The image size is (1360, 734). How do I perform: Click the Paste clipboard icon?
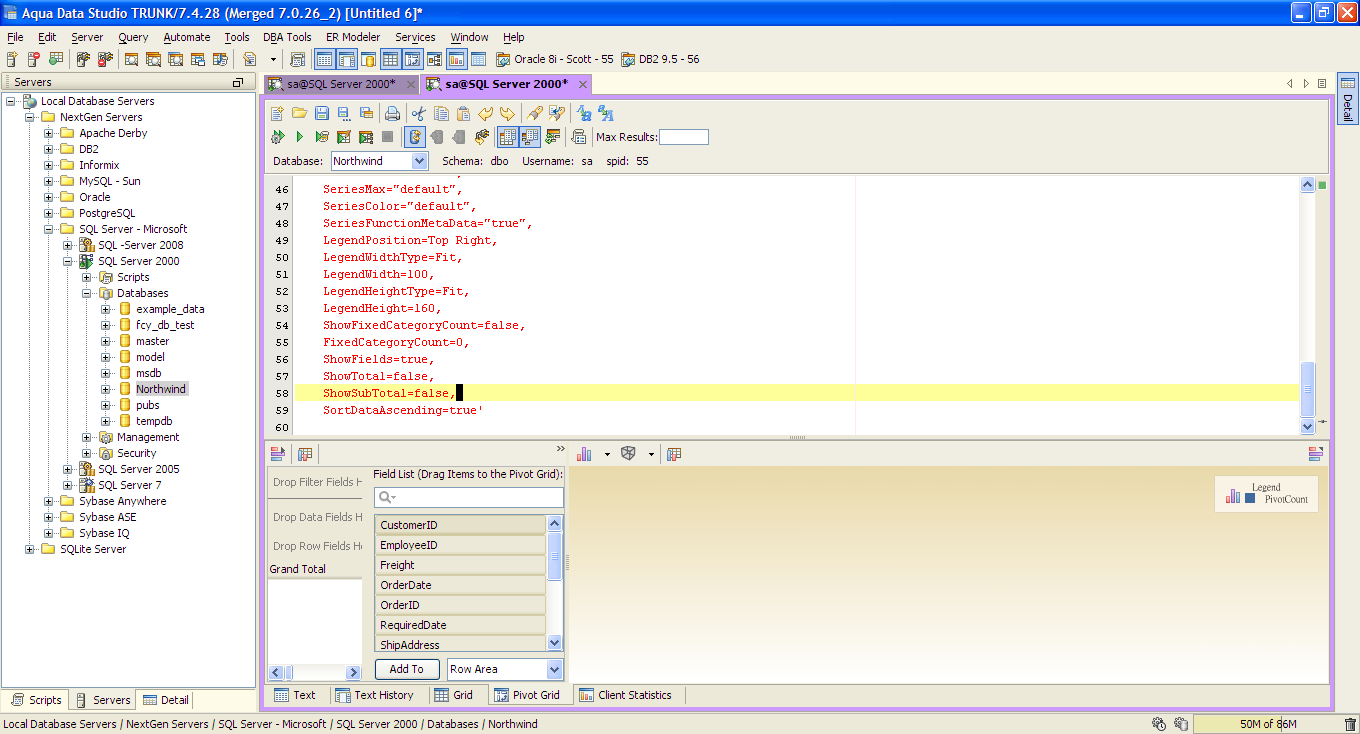point(463,113)
